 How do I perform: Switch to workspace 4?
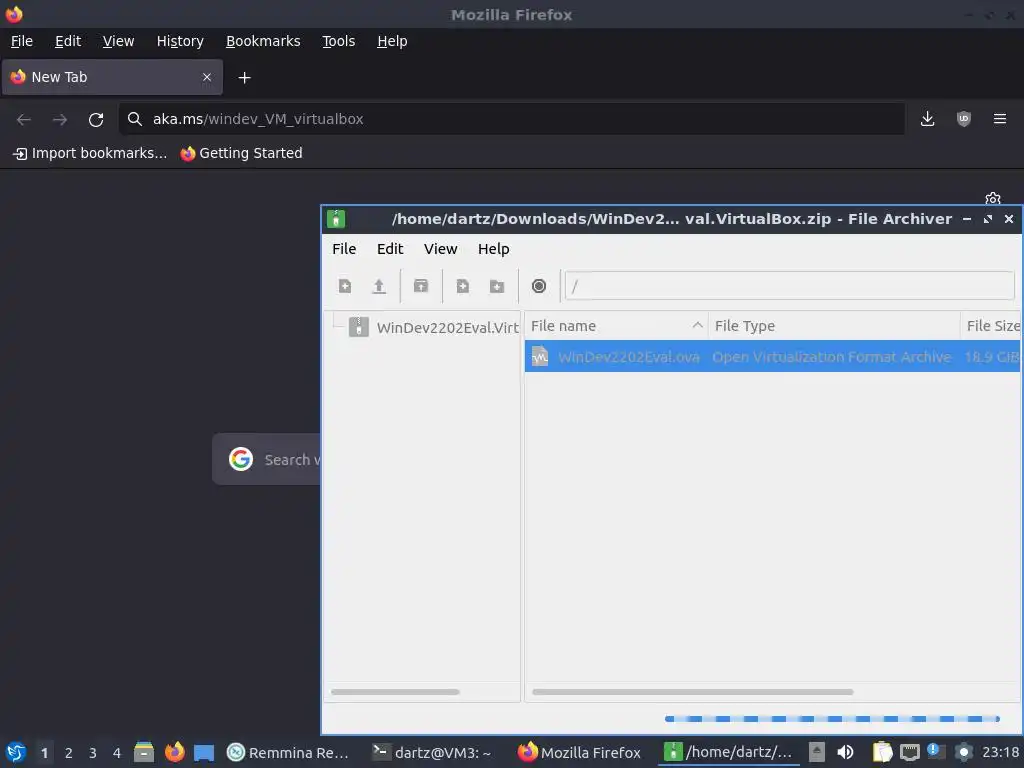(117, 753)
